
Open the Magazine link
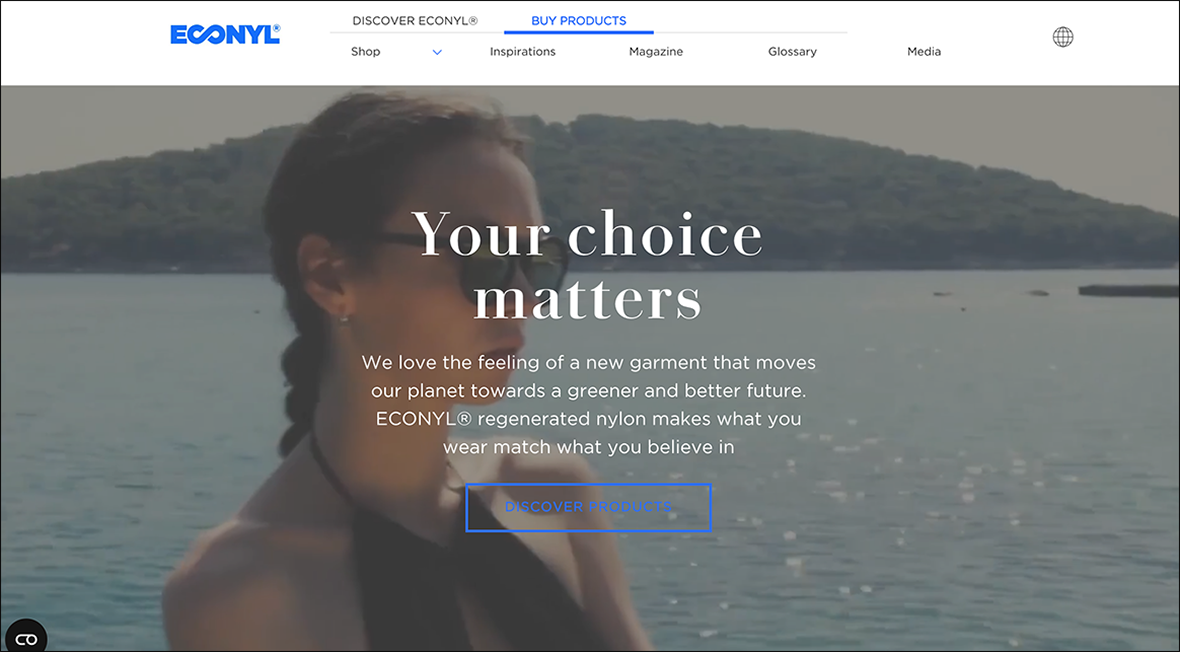(x=656, y=51)
